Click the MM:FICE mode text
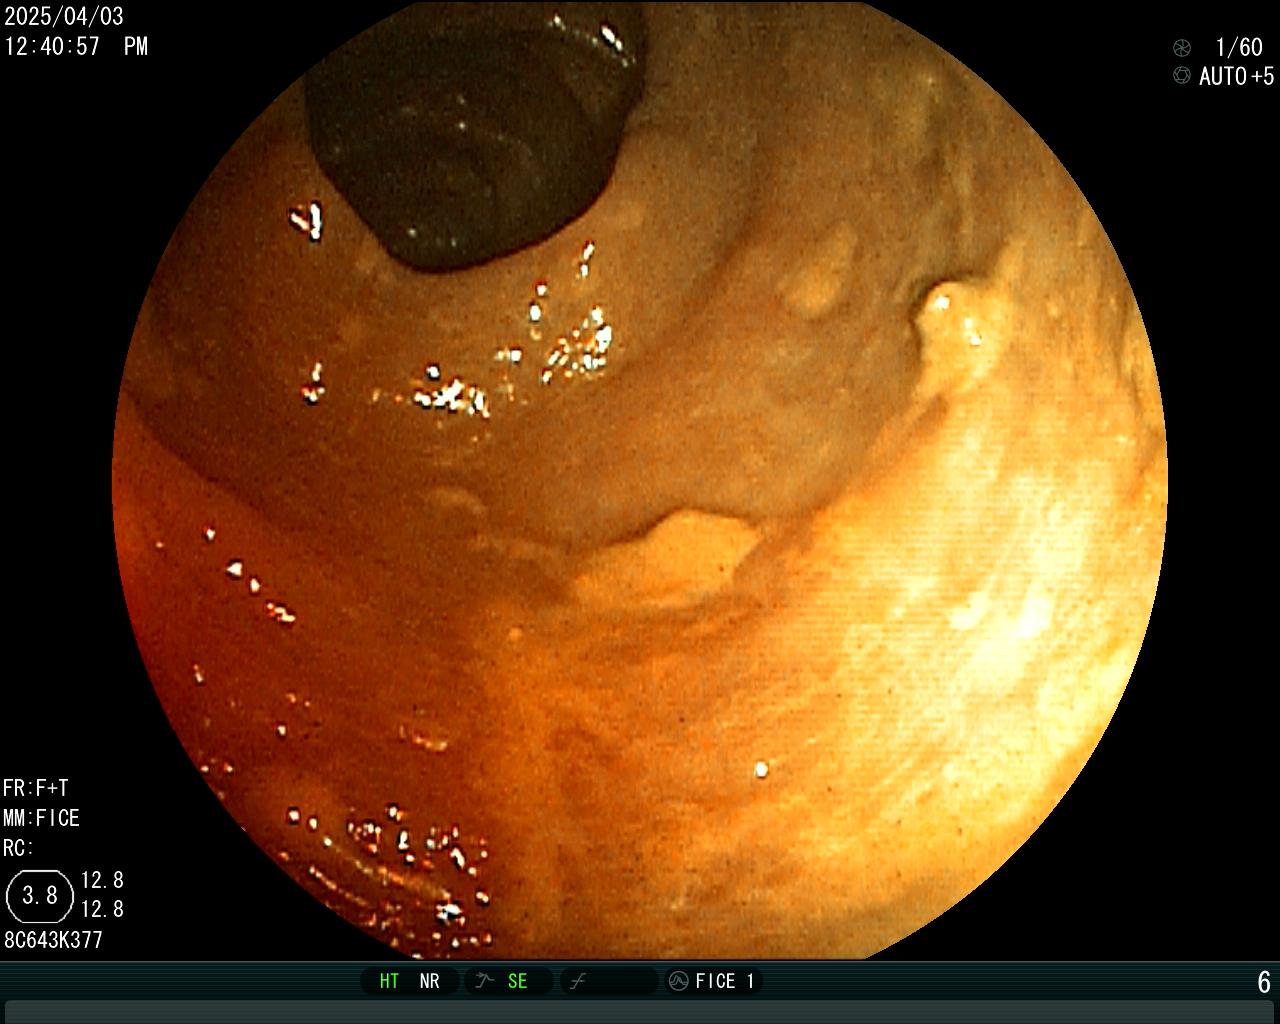Viewport: 1280px width, 1024px height. [x=41, y=818]
